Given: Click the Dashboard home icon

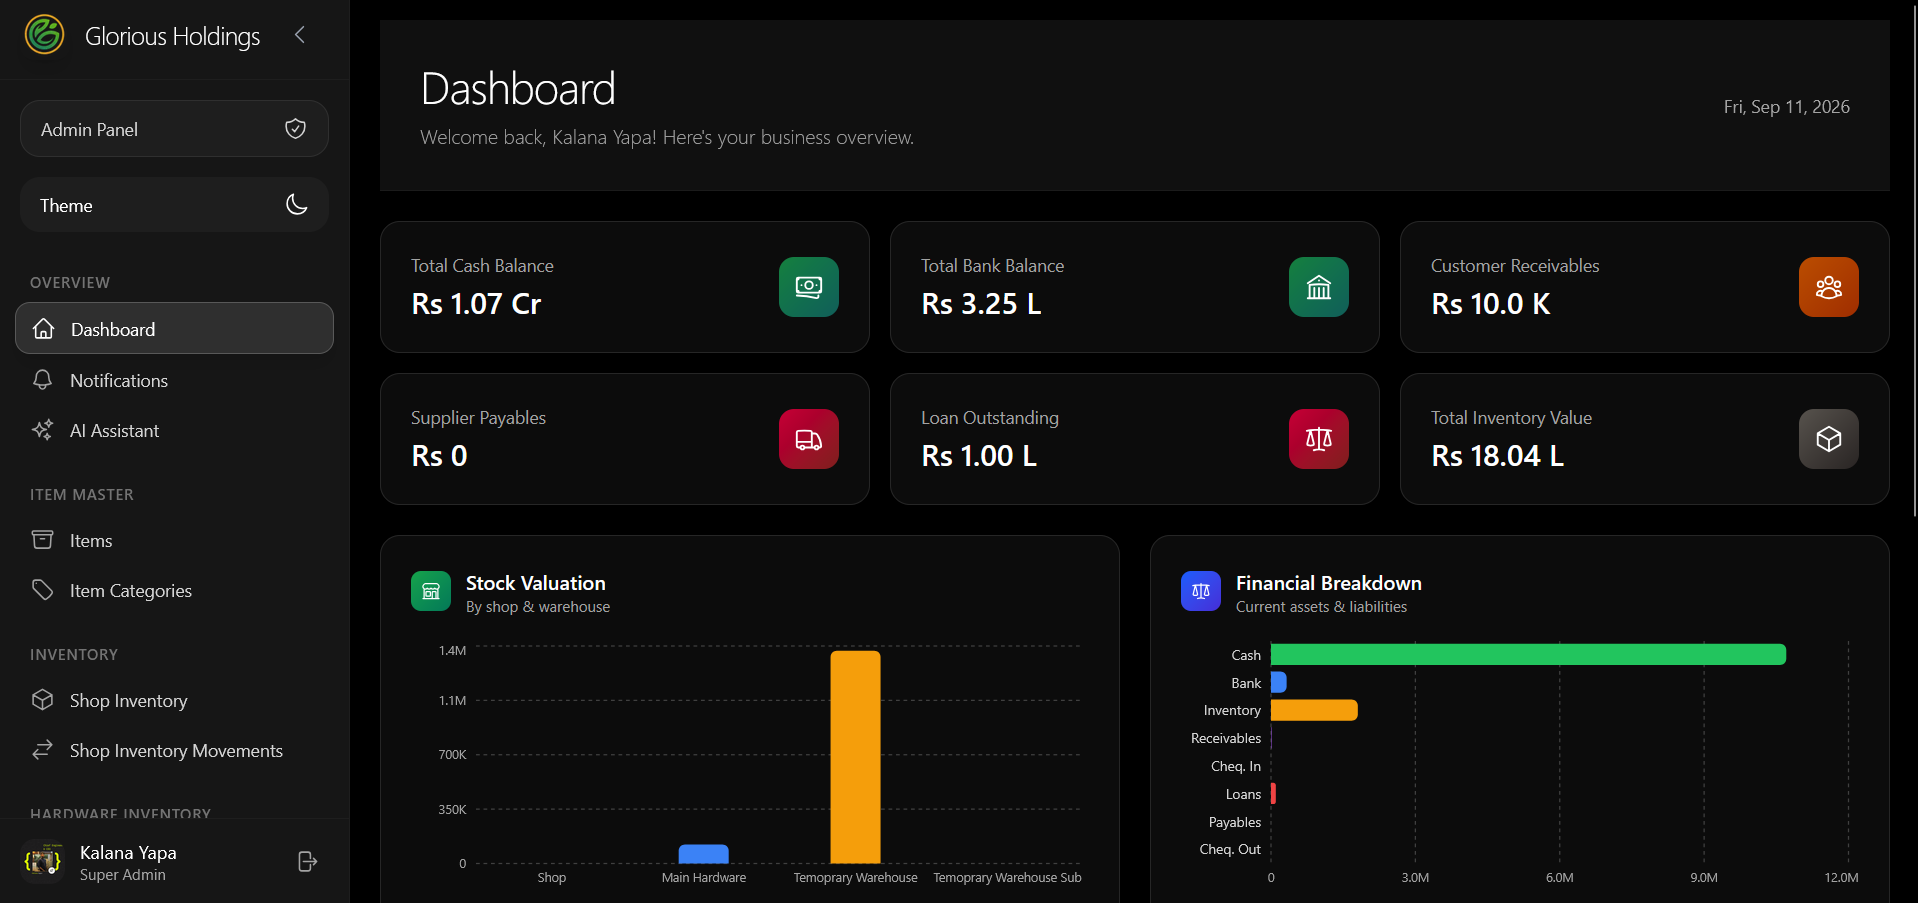Looking at the screenshot, I should tap(43, 329).
